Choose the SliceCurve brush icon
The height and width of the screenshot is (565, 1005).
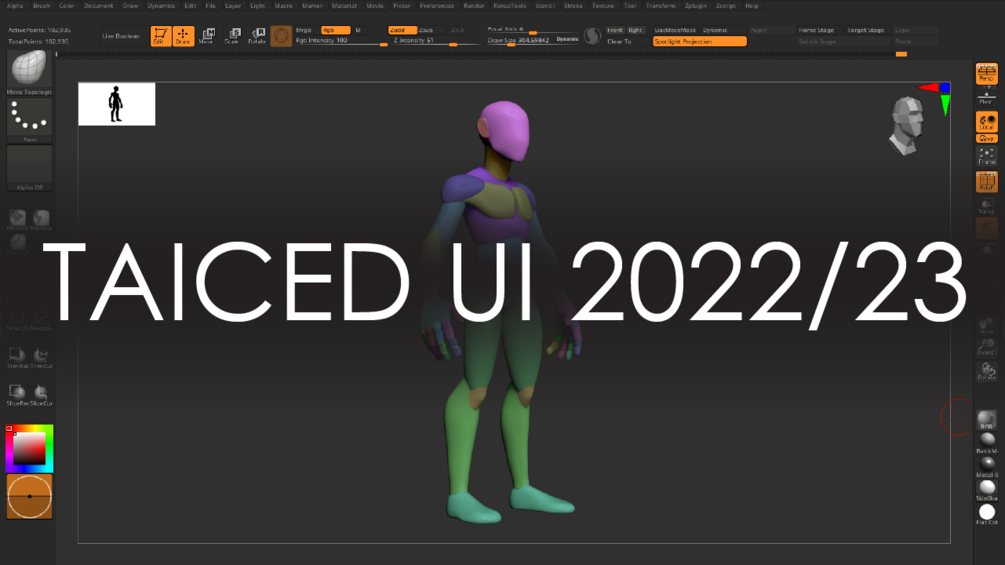click(41, 395)
